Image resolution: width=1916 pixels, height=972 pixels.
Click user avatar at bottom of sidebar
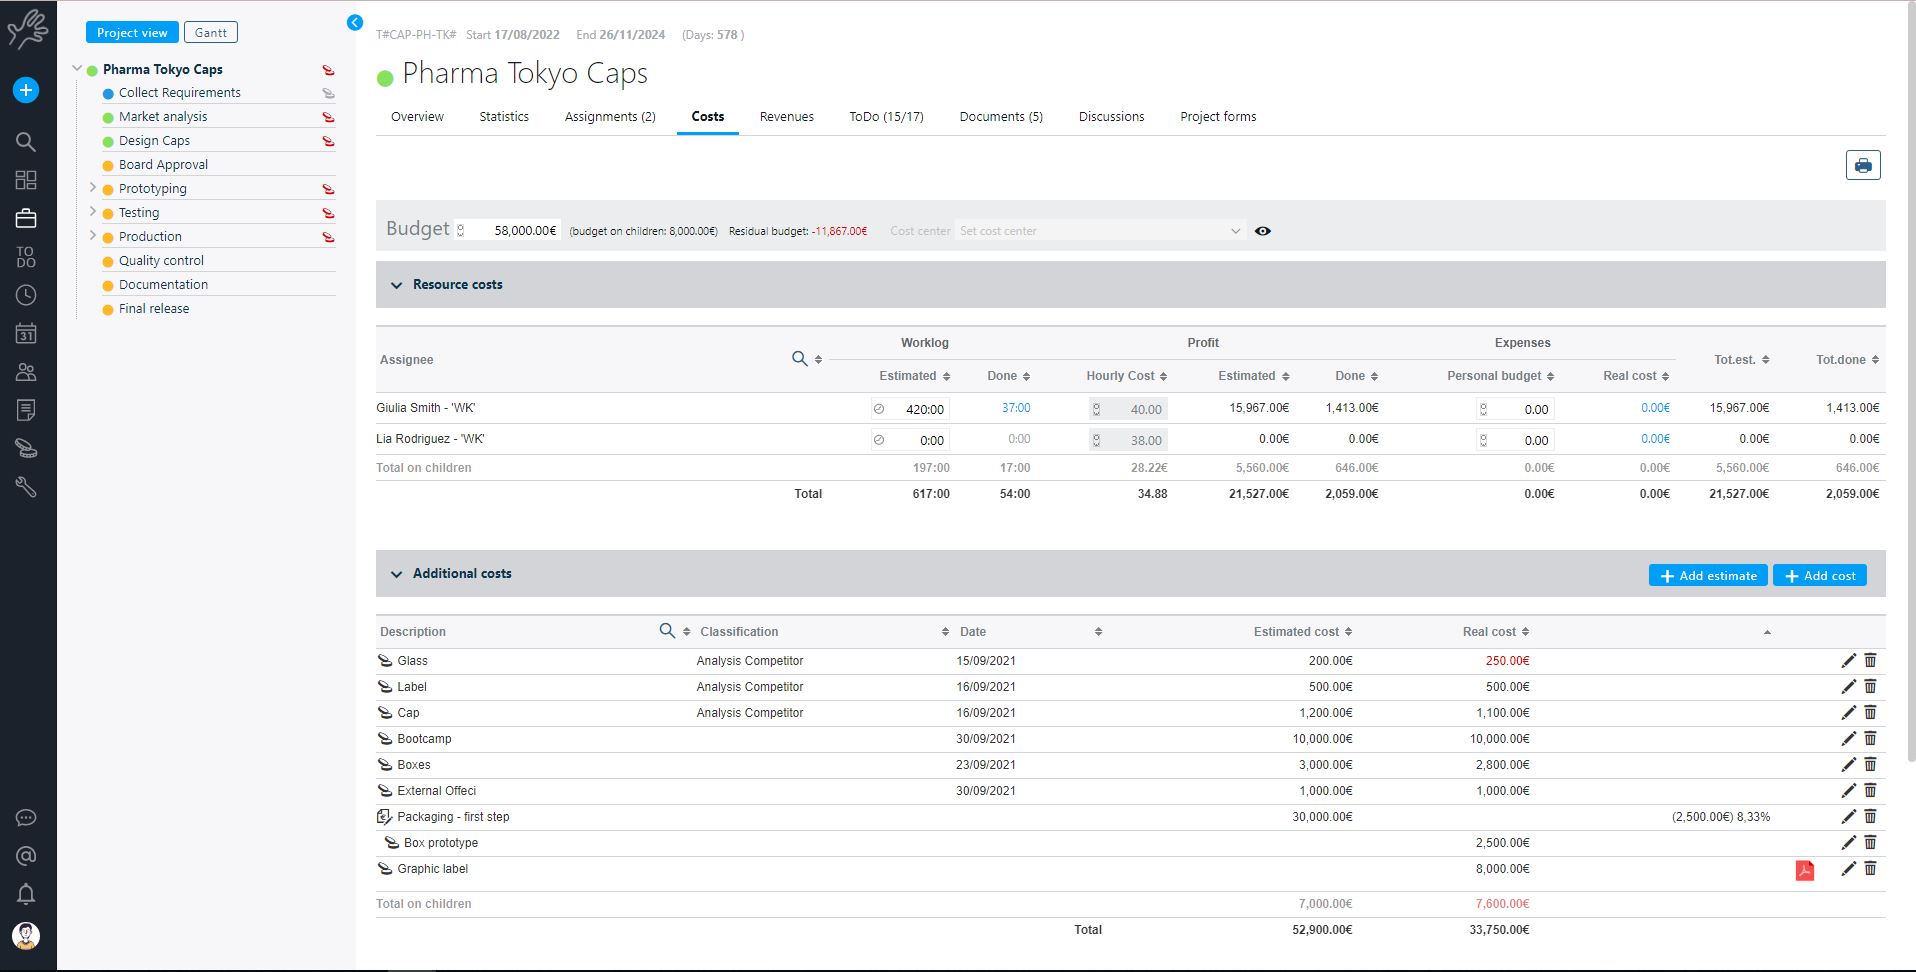(26, 936)
